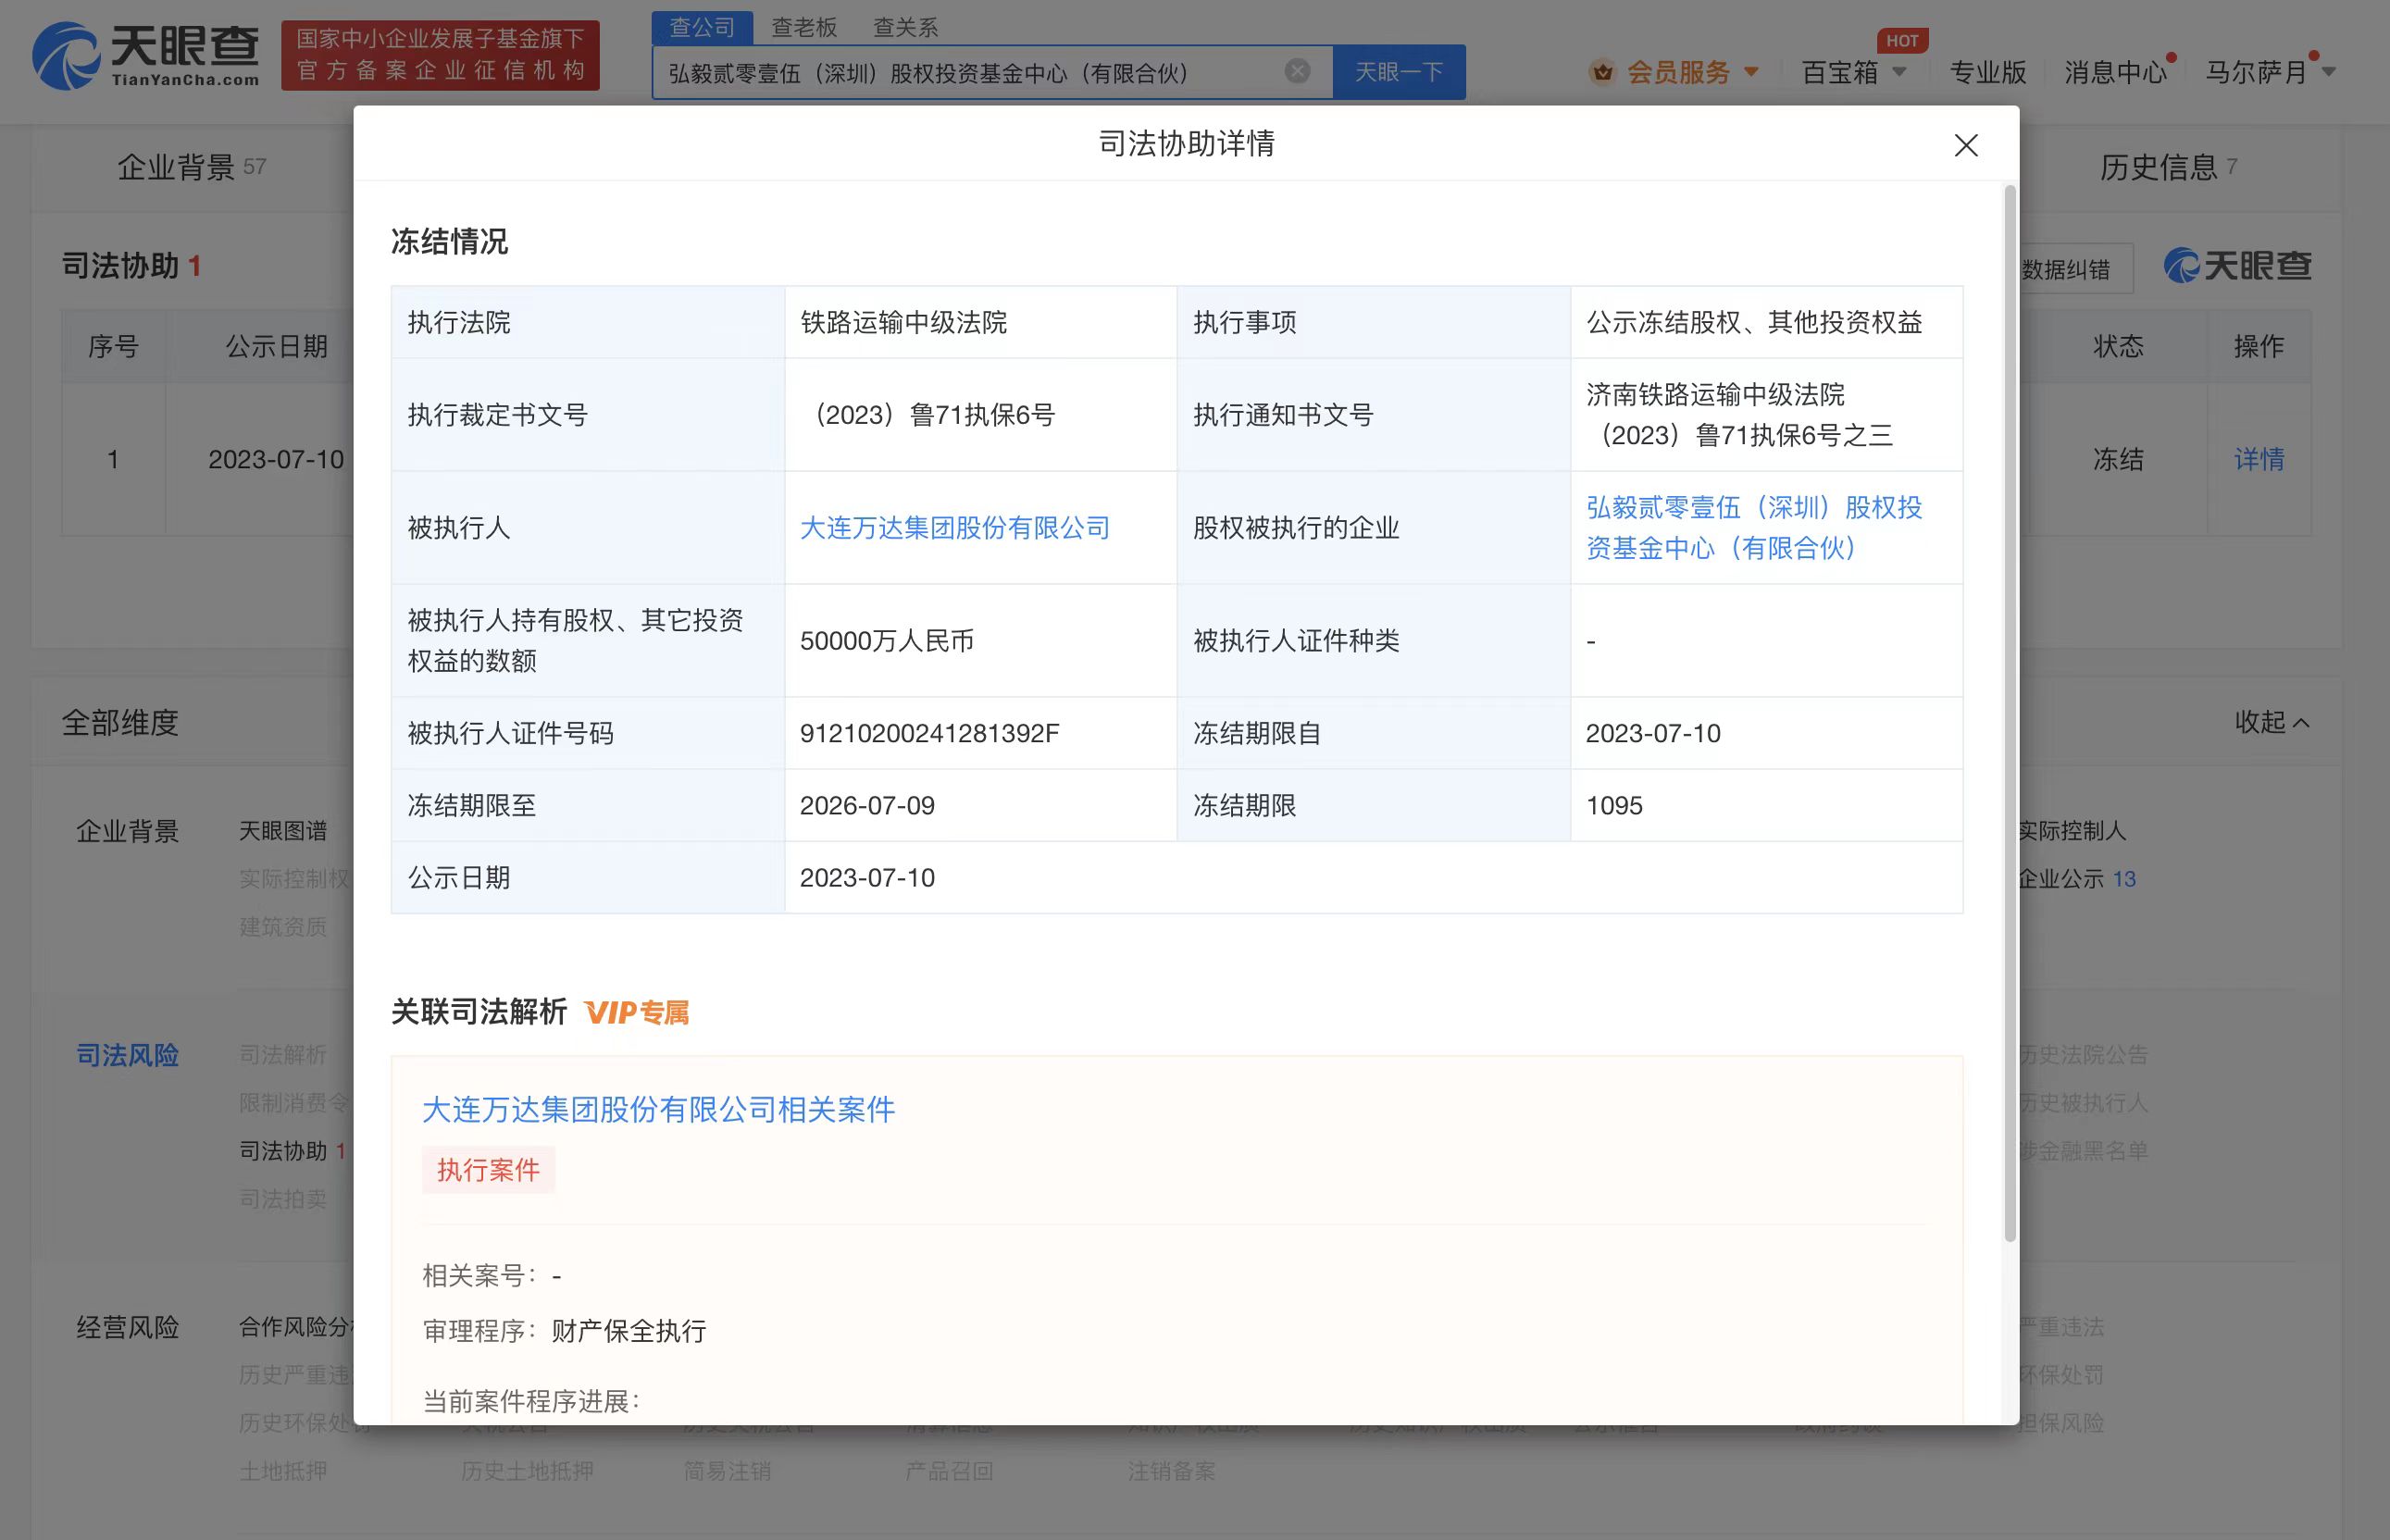Switch to the 企业背景 tab
Image resolution: width=2390 pixels, height=1540 pixels.
click(x=191, y=167)
